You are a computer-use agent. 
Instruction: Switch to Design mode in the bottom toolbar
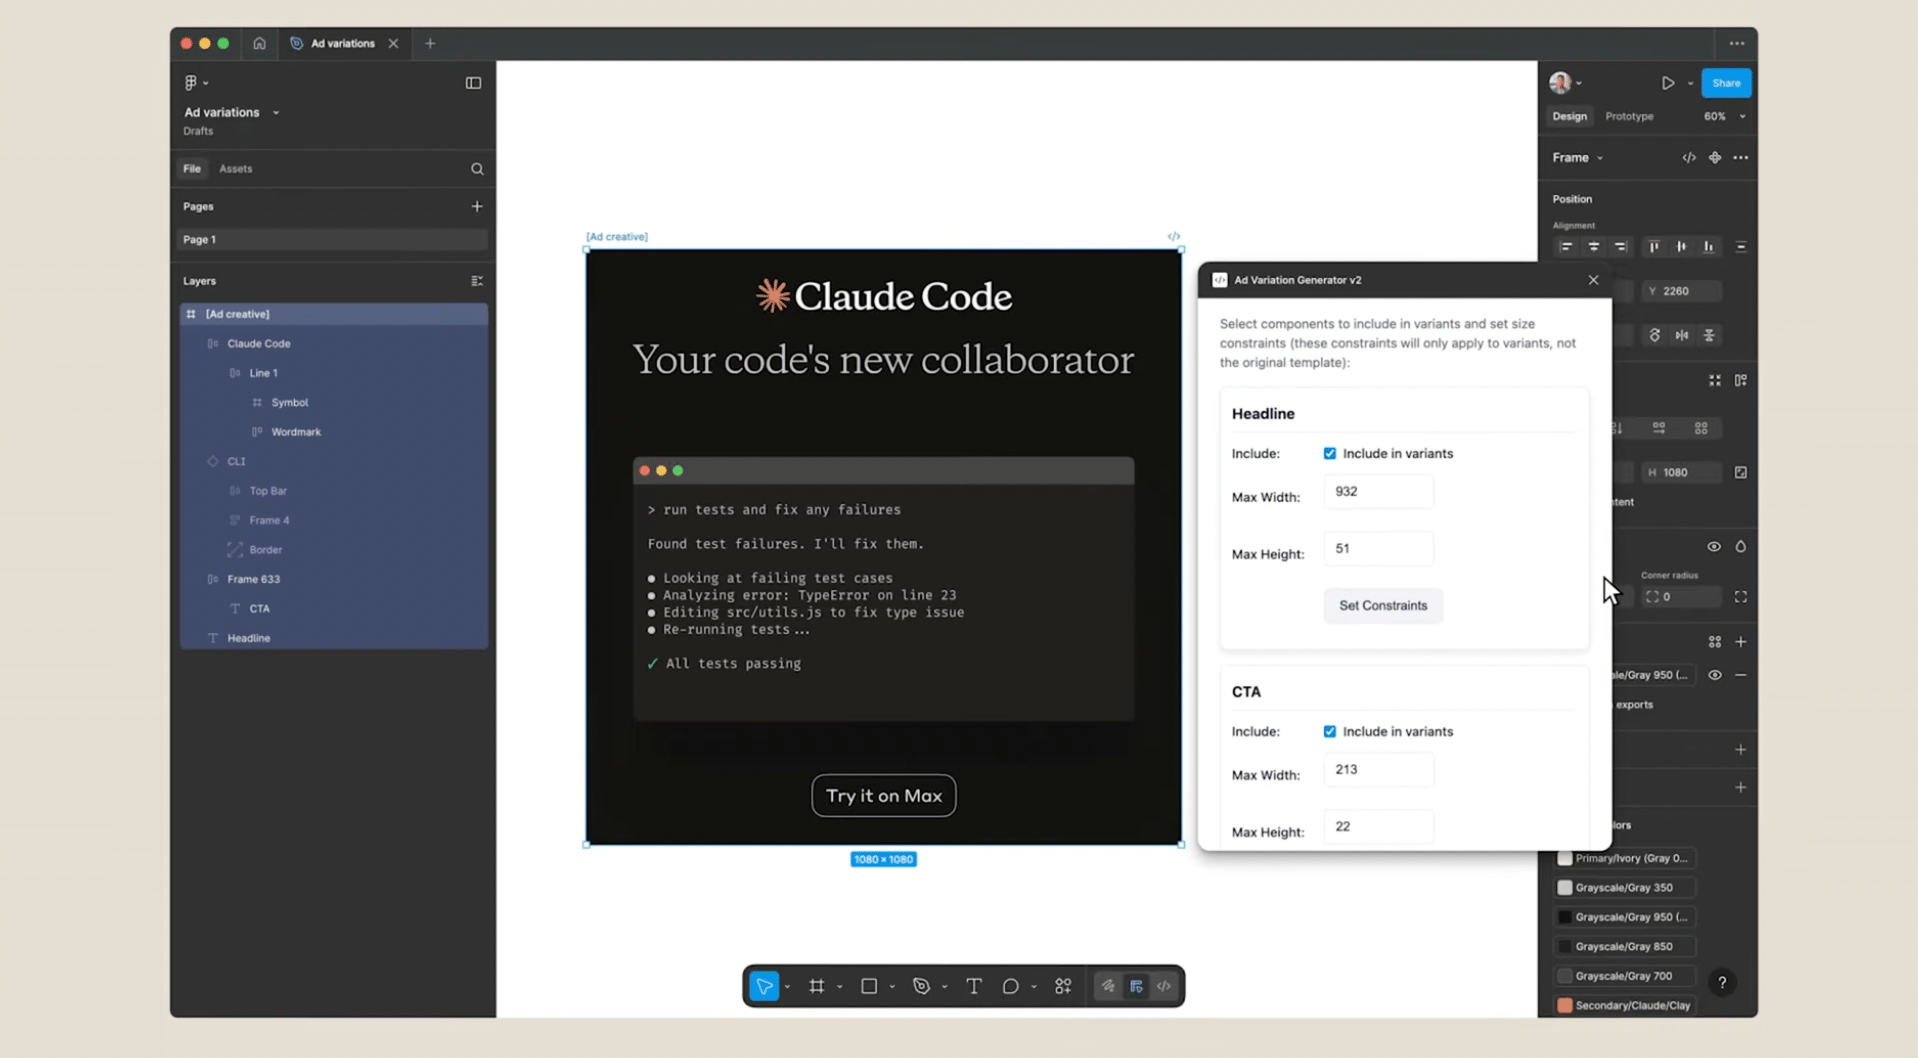tap(1136, 987)
